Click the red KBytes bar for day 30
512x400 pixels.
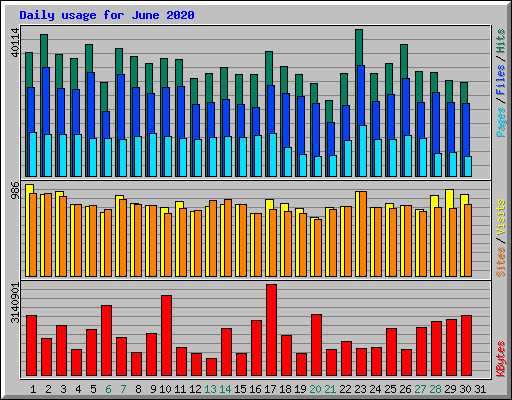point(466,345)
